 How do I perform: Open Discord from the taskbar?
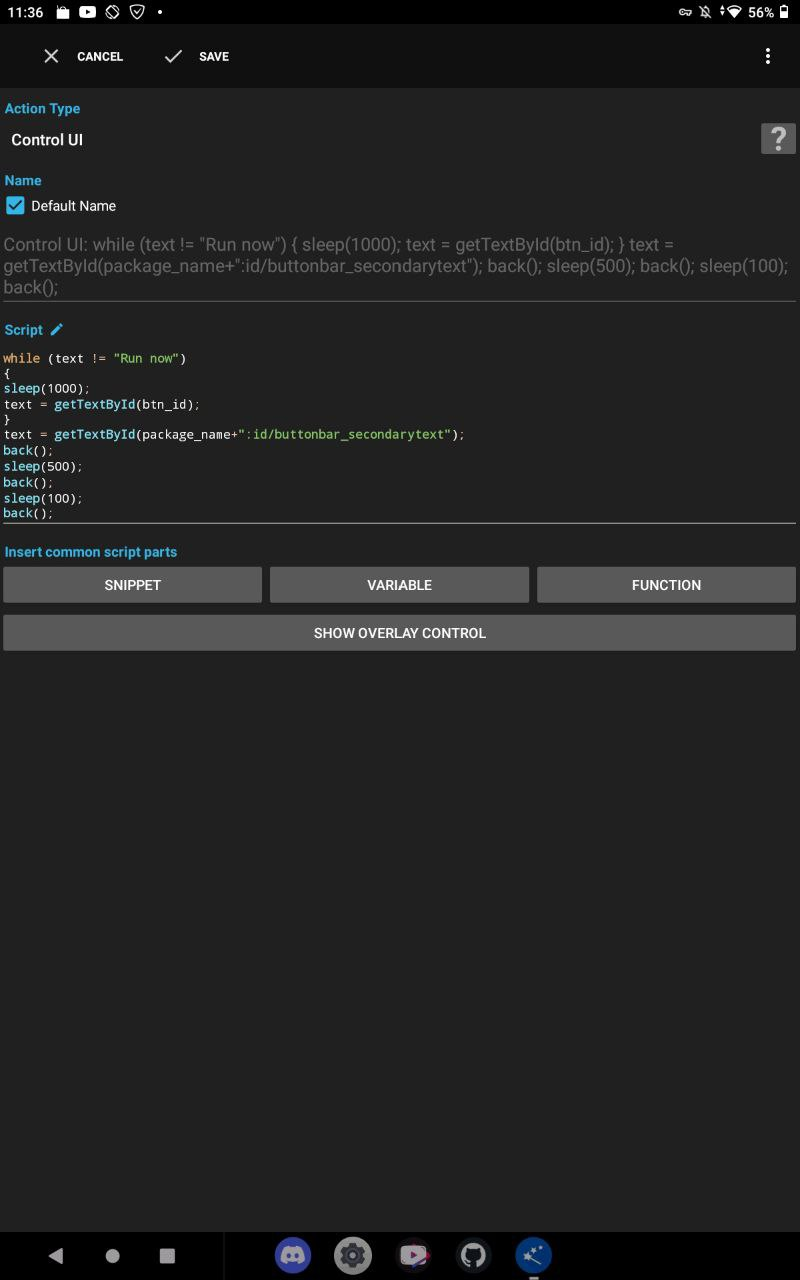[293, 1255]
